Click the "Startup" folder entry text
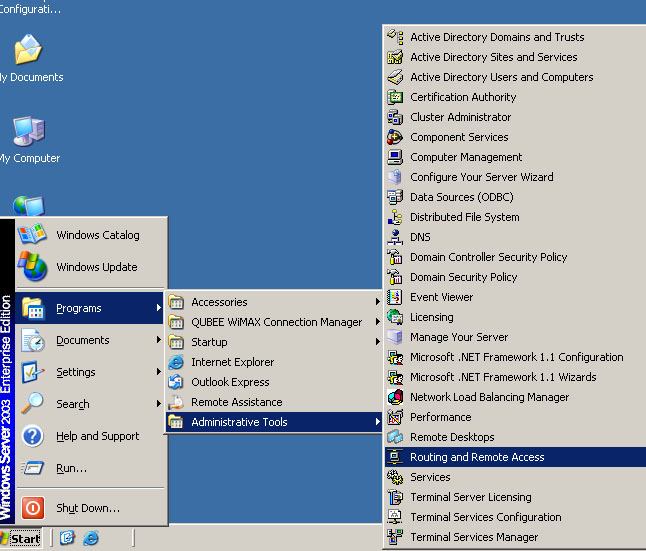This screenshot has width=646, height=551. click(x=209, y=342)
